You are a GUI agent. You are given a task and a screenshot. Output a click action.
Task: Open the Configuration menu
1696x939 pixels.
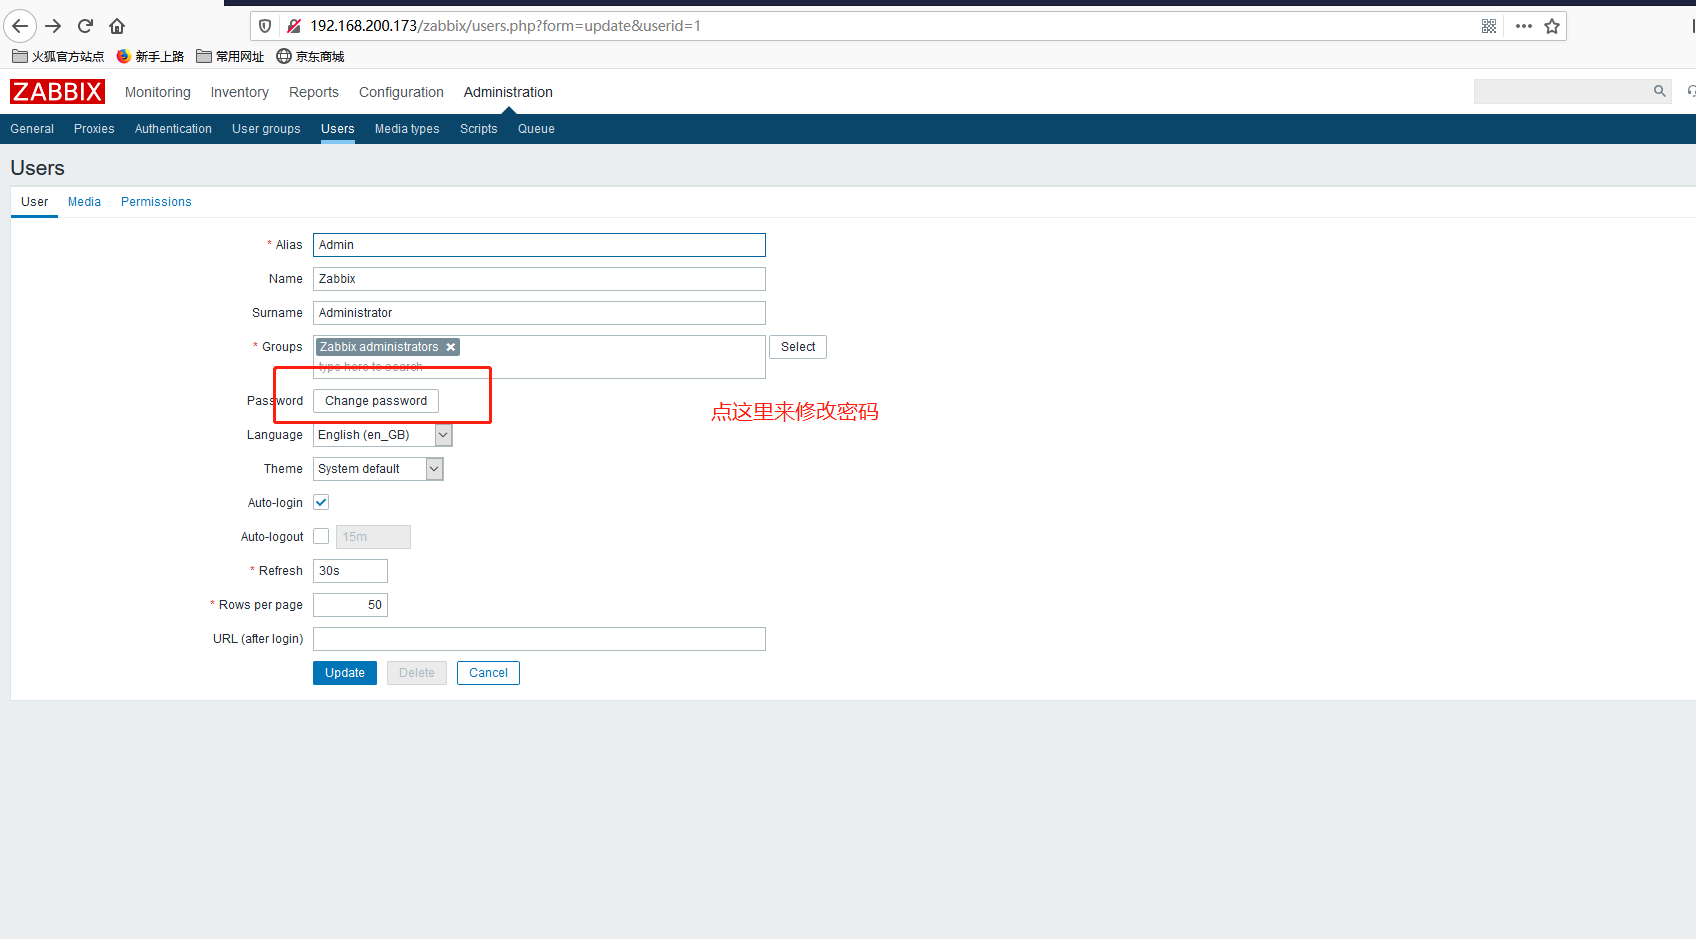[x=401, y=92]
